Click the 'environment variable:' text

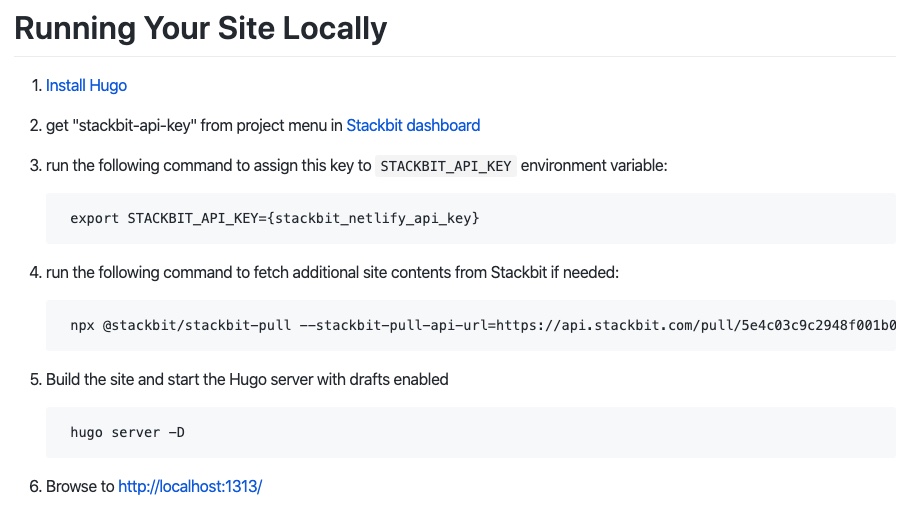click(x=594, y=165)
